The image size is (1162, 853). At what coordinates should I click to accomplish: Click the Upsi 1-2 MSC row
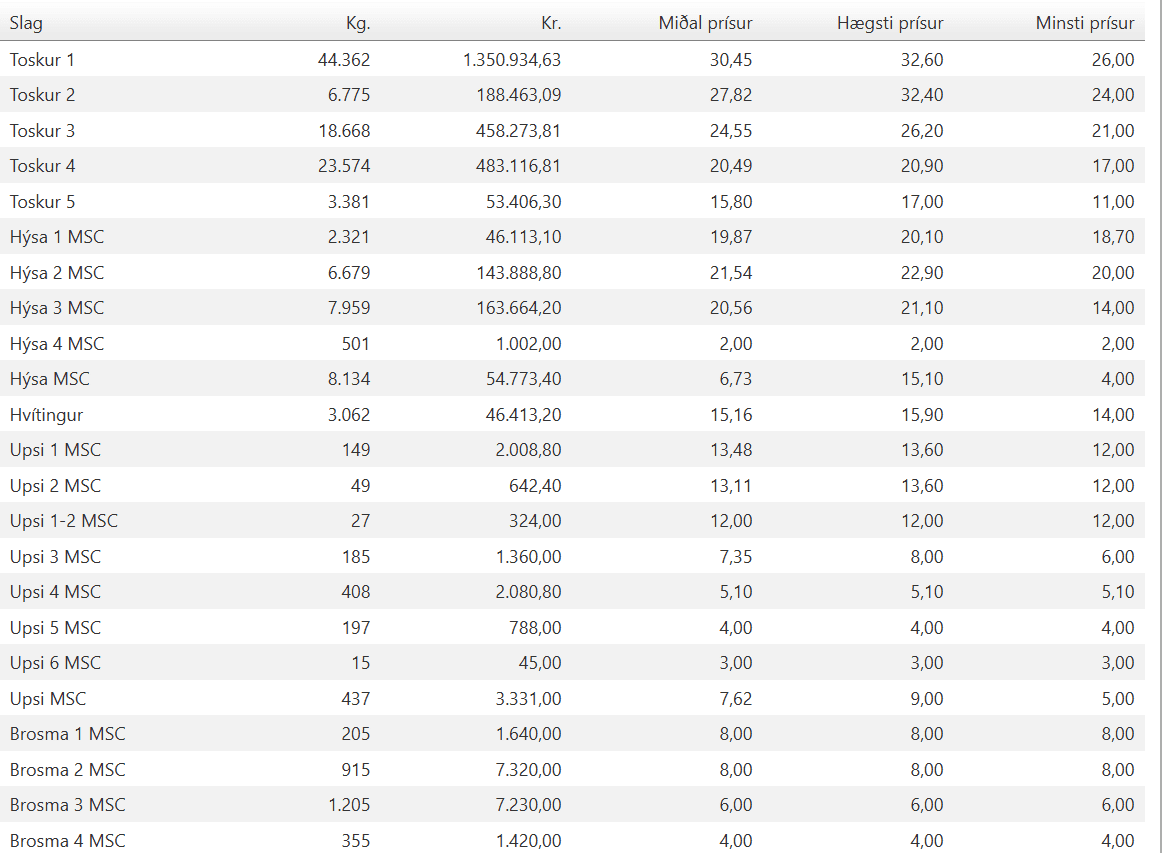(64, 521)
